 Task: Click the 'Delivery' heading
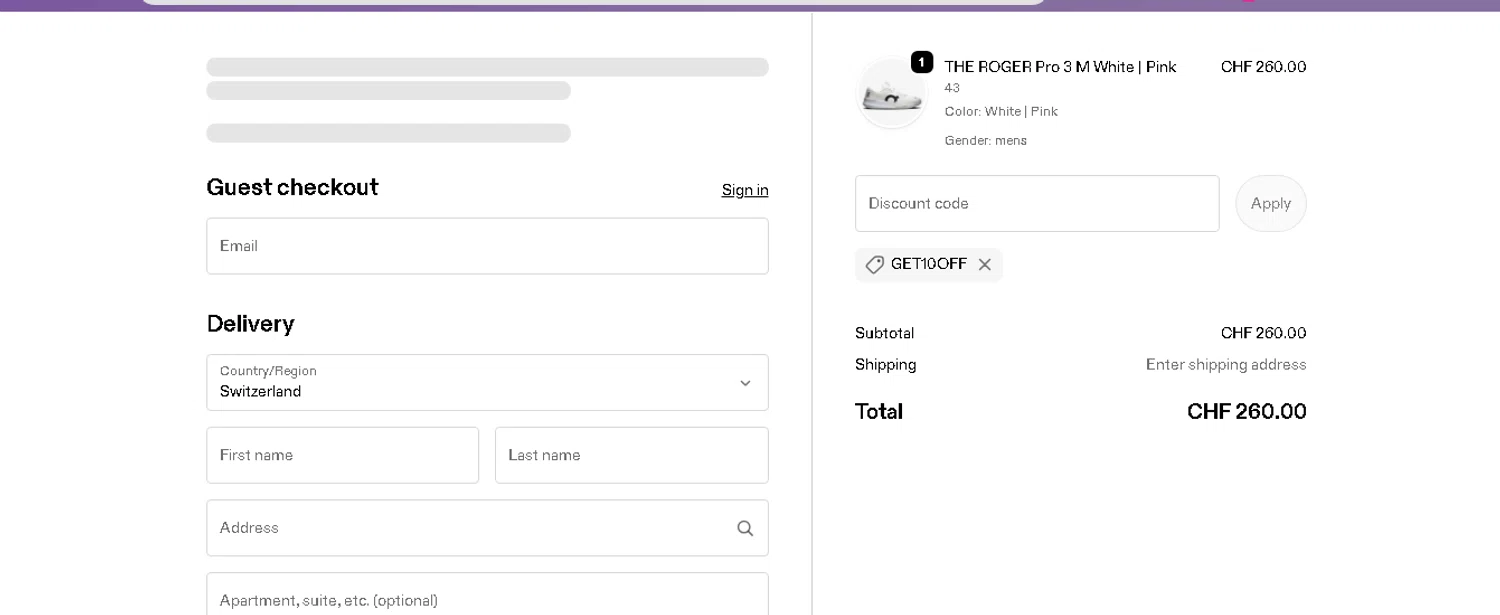tap(250, 324)
